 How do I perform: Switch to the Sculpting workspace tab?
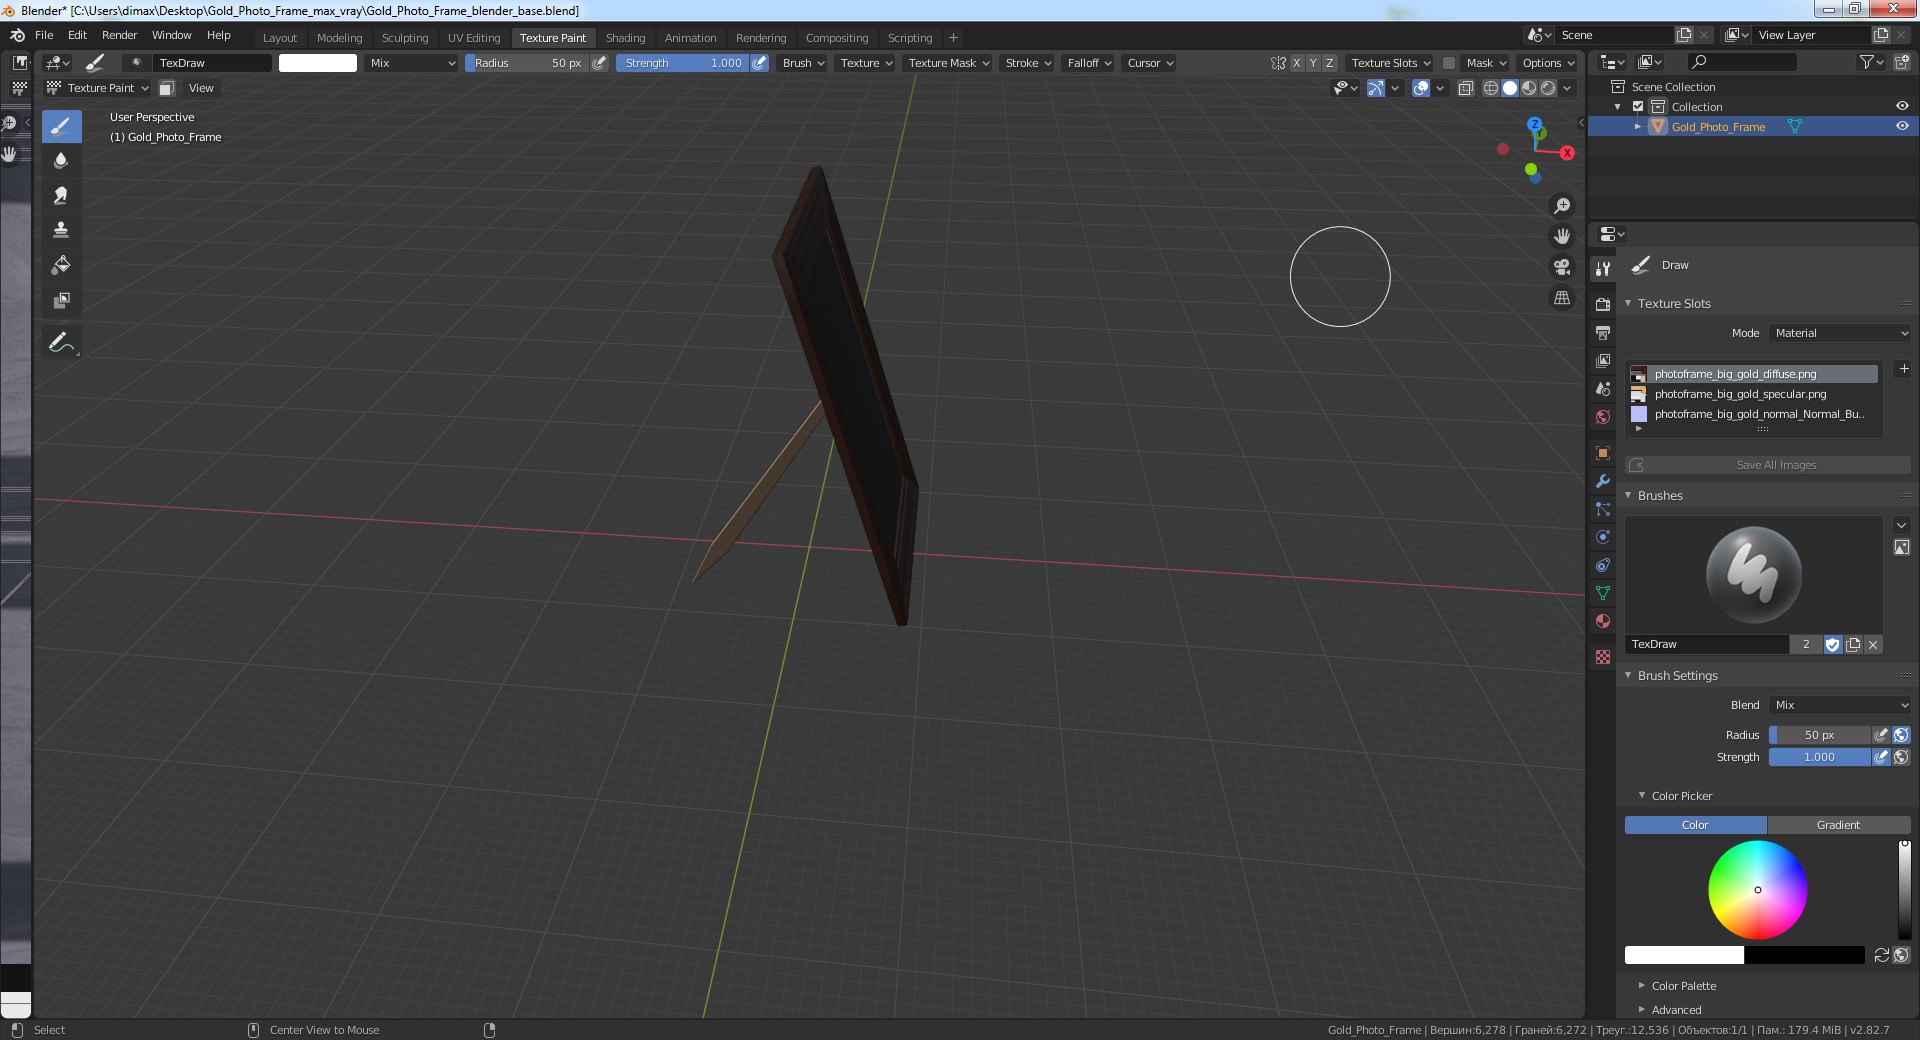point(405,38)
